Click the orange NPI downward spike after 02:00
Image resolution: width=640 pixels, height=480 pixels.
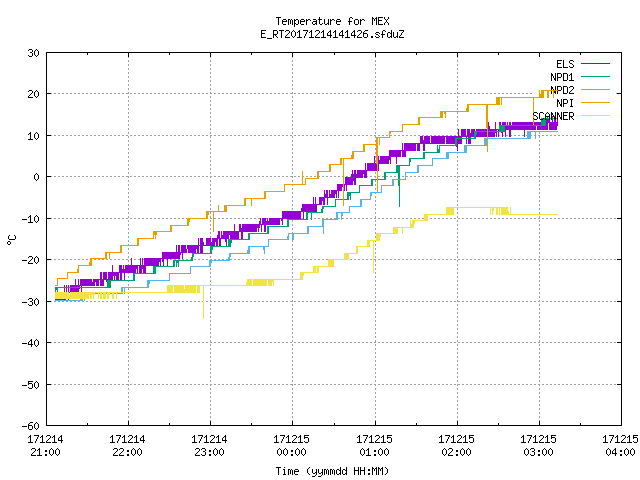(x=487, y=129)
